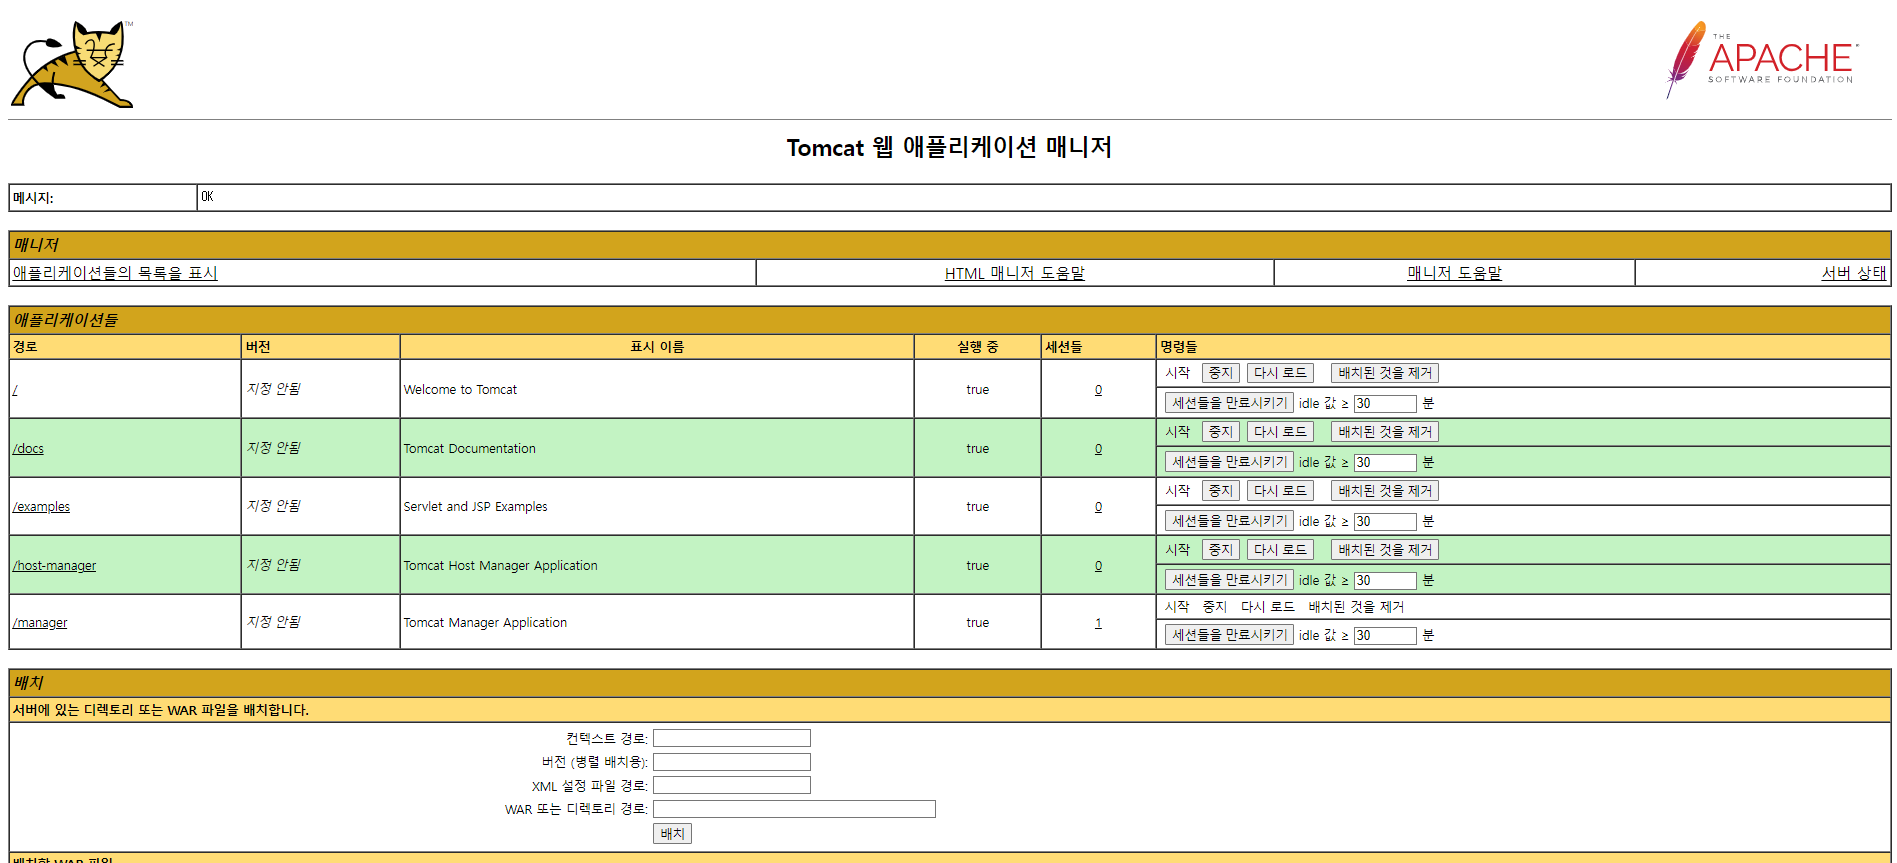Click 배치된 것을 제거 for root application
Screen dimensions: 1897x863
tap(1385, 373)
